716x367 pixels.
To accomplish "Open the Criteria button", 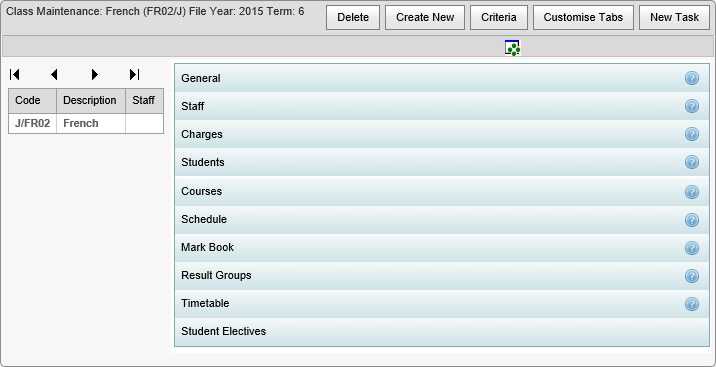I will point(499,17).
